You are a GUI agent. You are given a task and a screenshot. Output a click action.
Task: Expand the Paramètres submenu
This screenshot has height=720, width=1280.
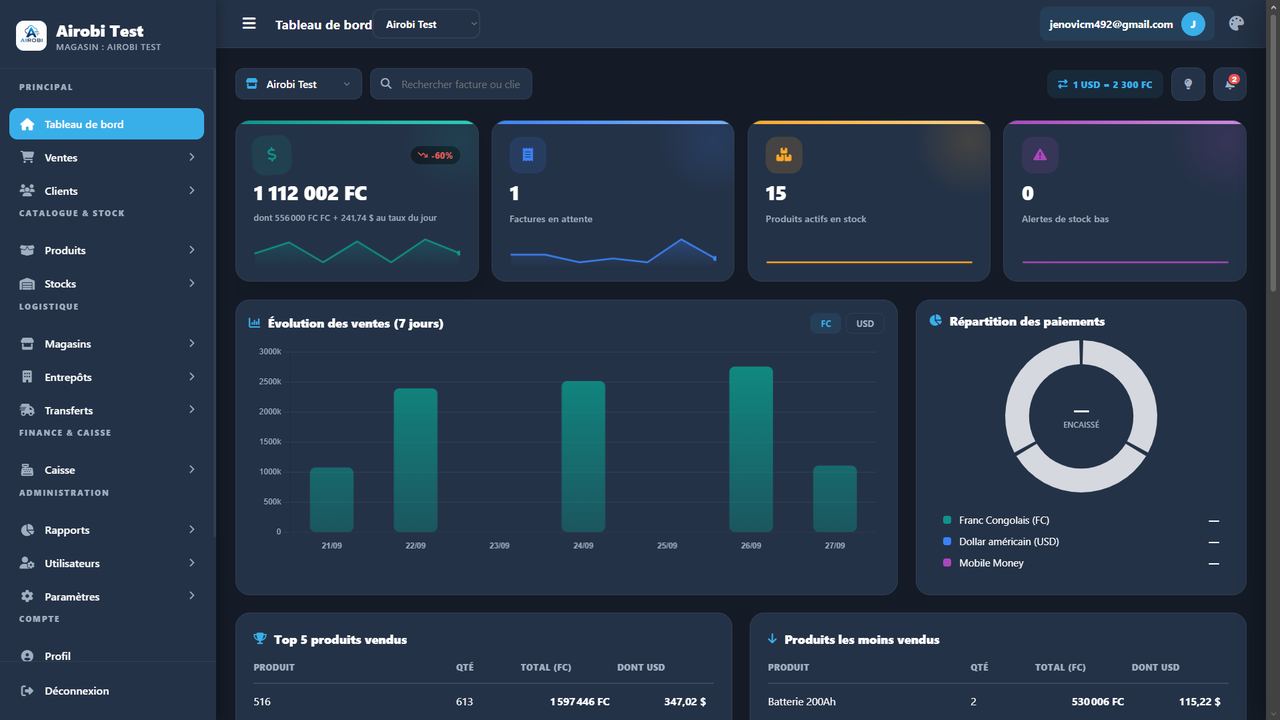(107, 596)
